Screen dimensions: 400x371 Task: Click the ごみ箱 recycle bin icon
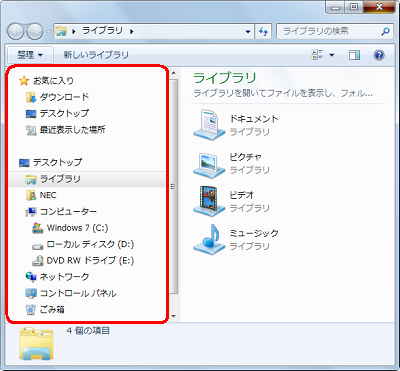coord(31,310)
